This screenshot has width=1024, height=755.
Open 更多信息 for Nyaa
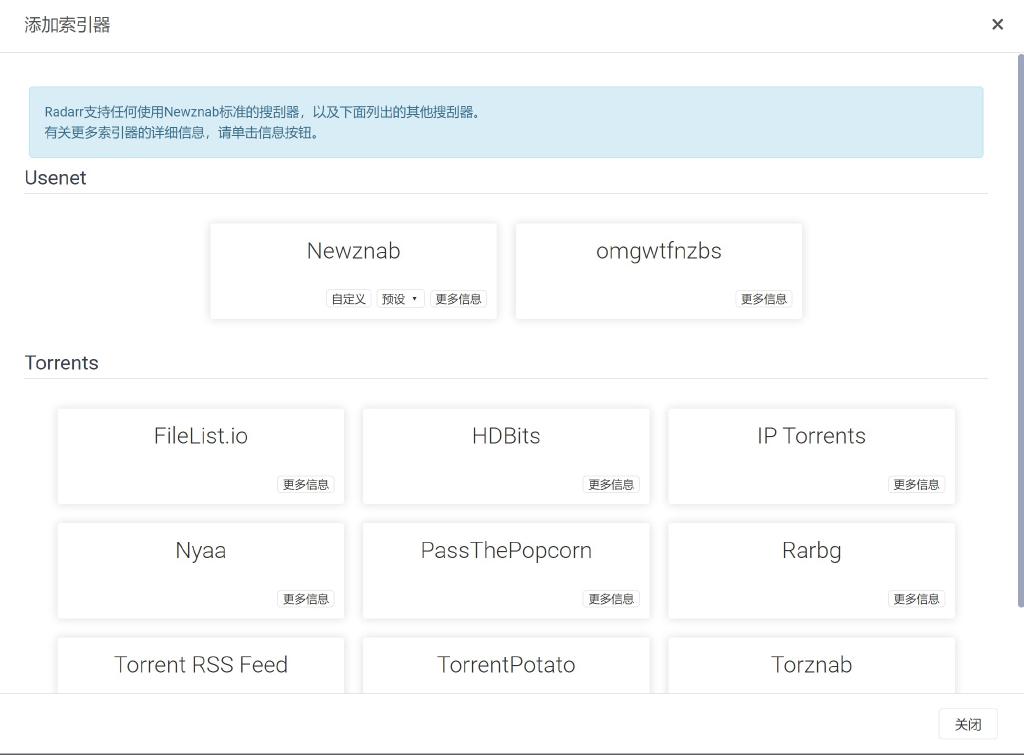pos(306,599)
